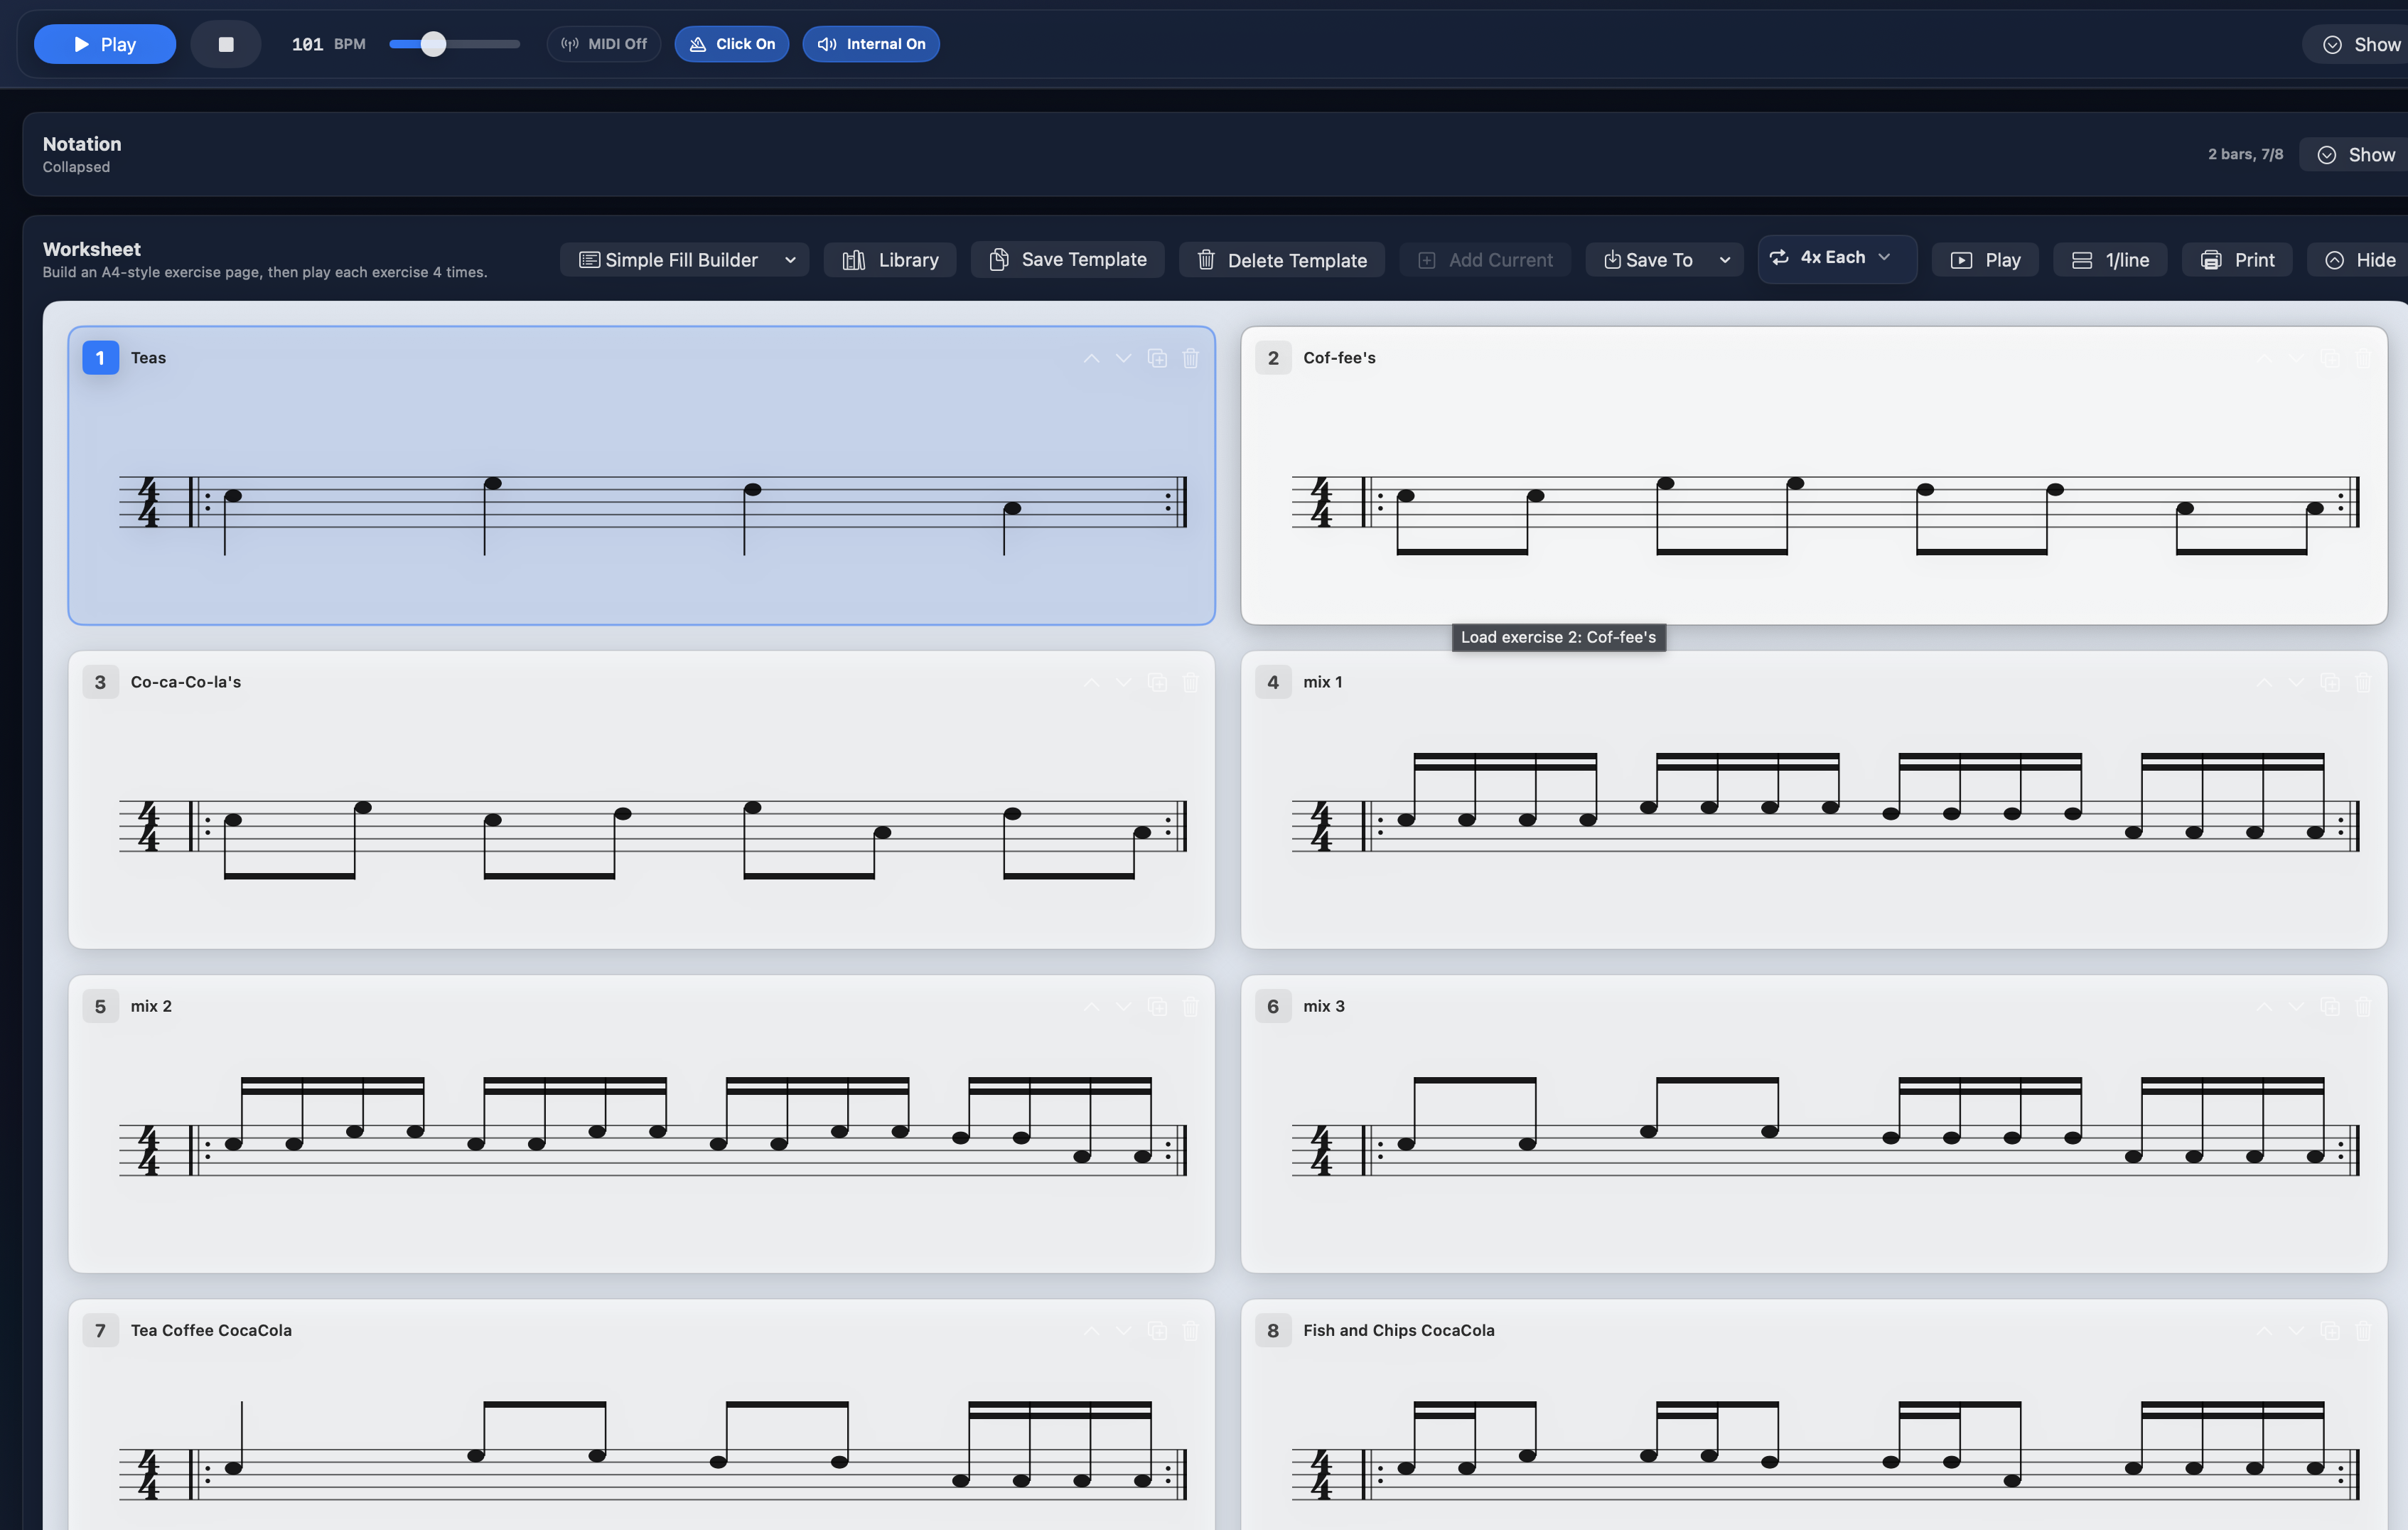Open the Save To dropdown

[1664, 260]
